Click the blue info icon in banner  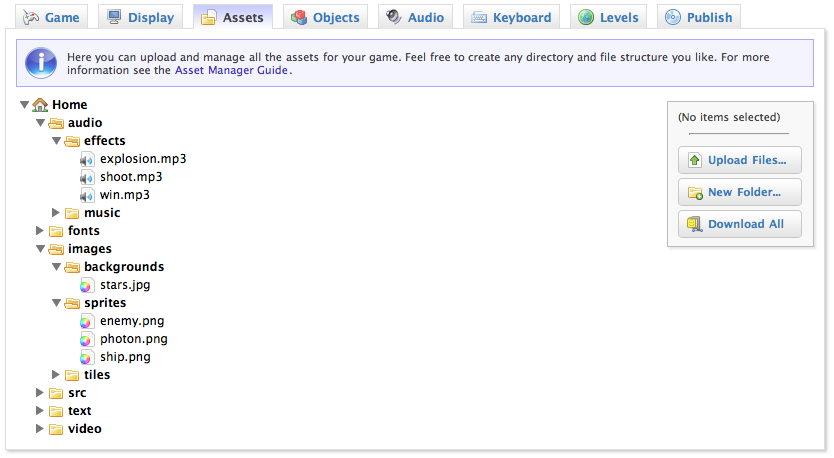click(x=40, y=63)
